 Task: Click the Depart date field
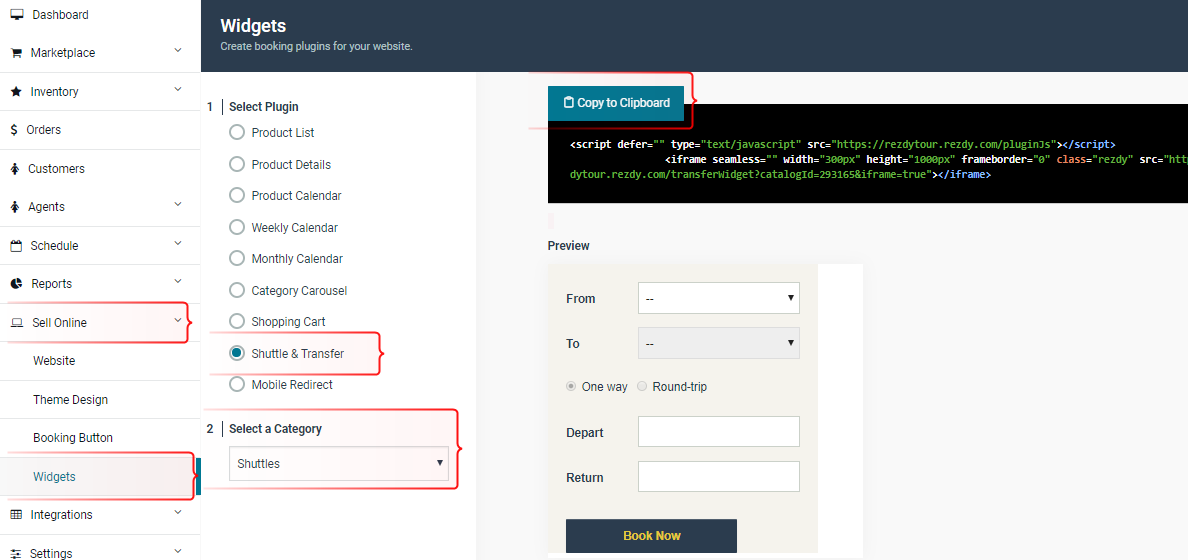719,432
